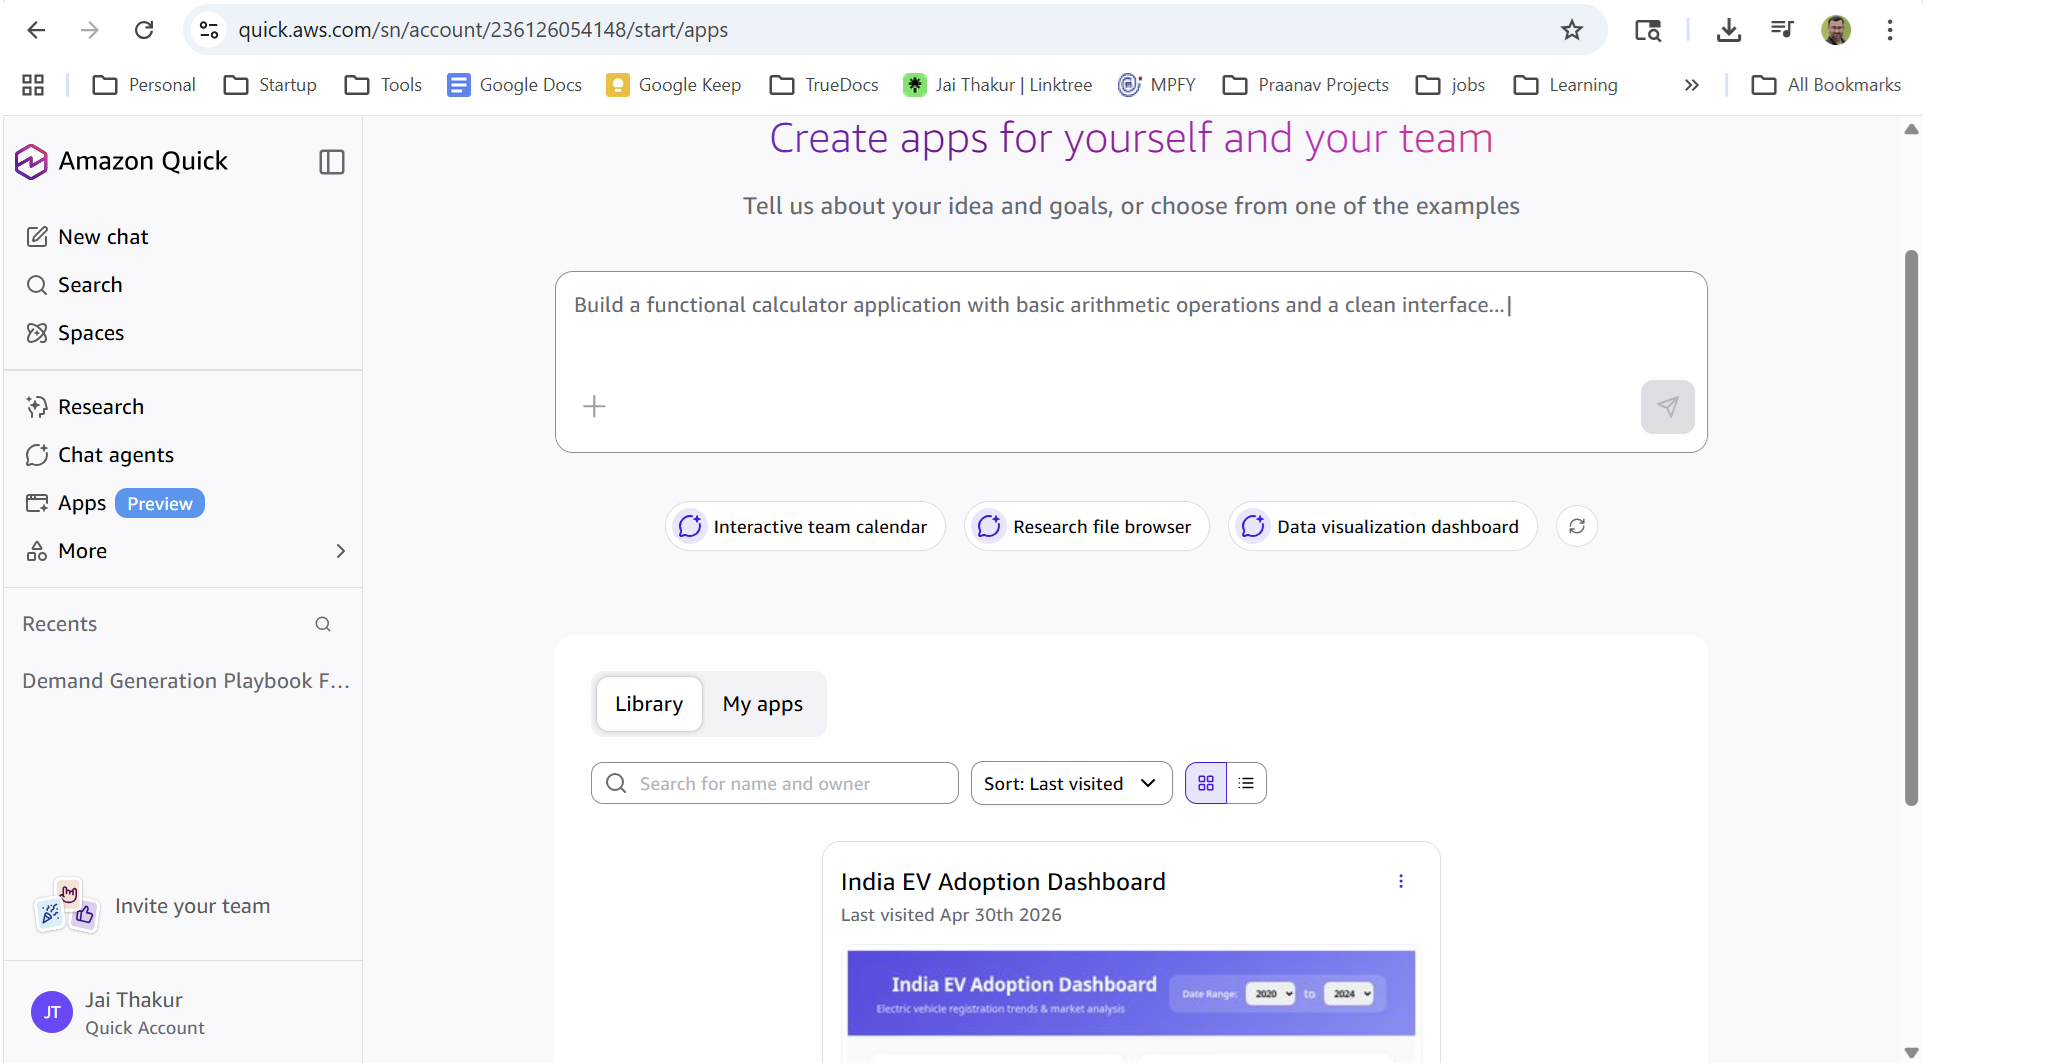Open Chrome three-dot menu

(x=1890, y=30)
